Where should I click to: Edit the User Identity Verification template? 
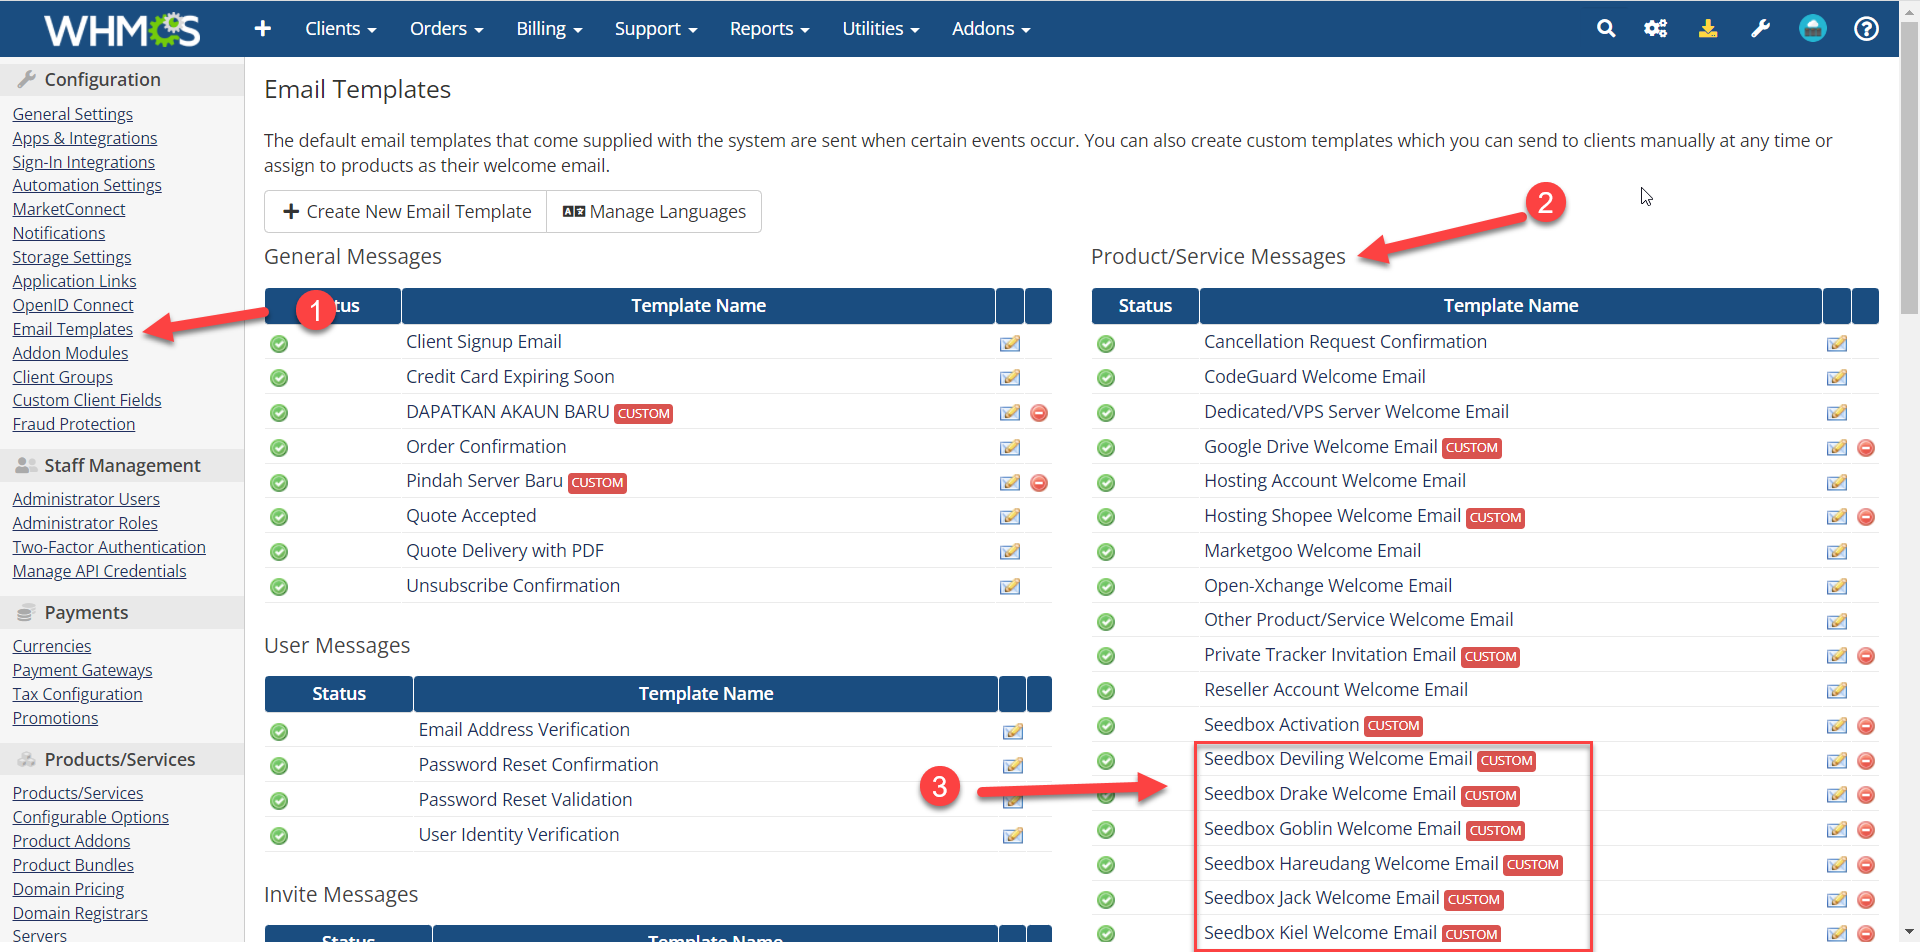click(x=1013, y=836)
